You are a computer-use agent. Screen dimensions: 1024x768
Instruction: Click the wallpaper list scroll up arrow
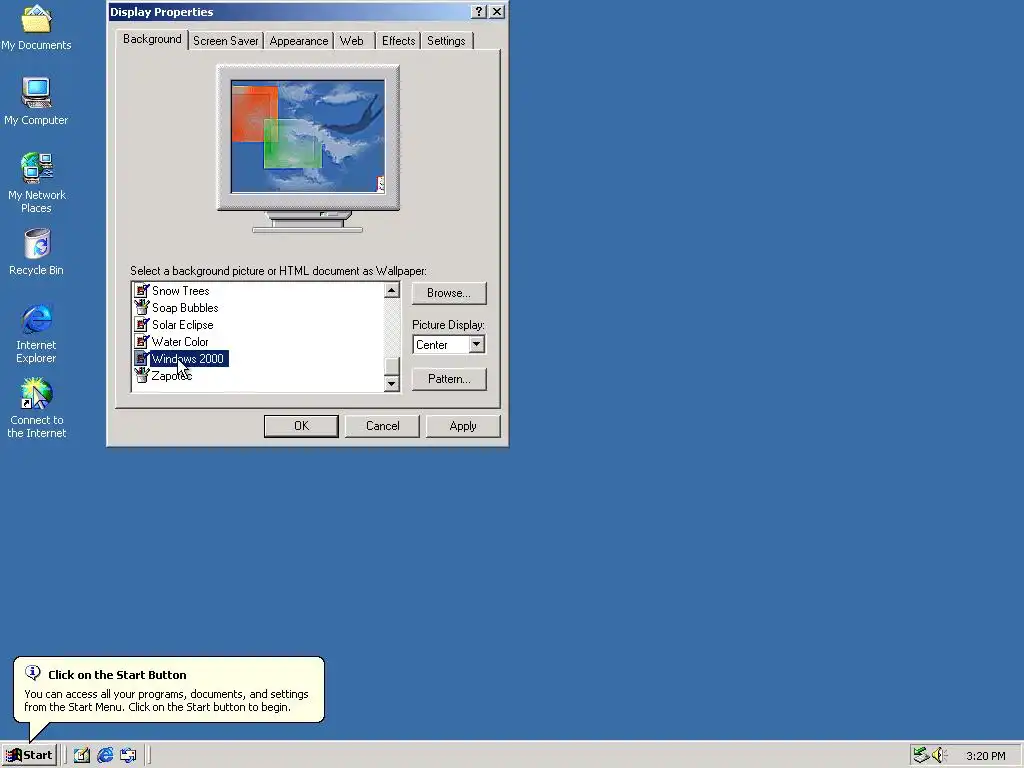(x=392, y=291)
